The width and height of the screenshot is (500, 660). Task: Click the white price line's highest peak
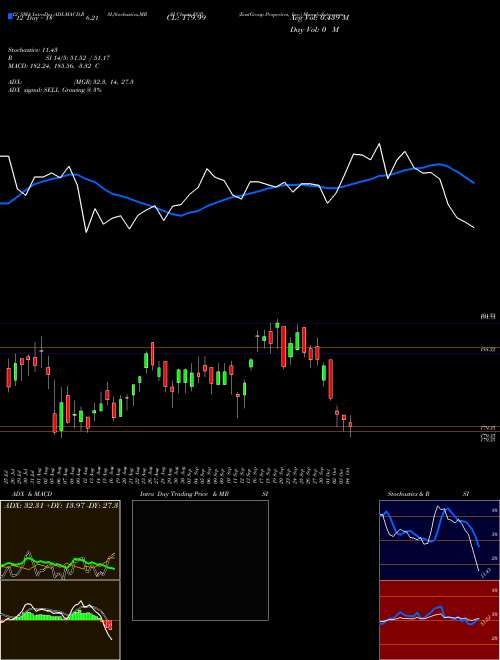(x=380, y=144)
